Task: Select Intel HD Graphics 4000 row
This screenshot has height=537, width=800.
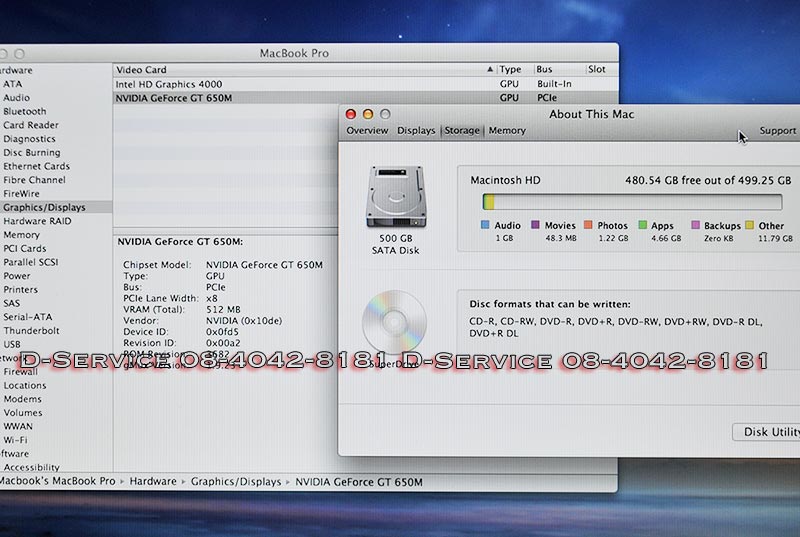Action: [x=365, y=84]
